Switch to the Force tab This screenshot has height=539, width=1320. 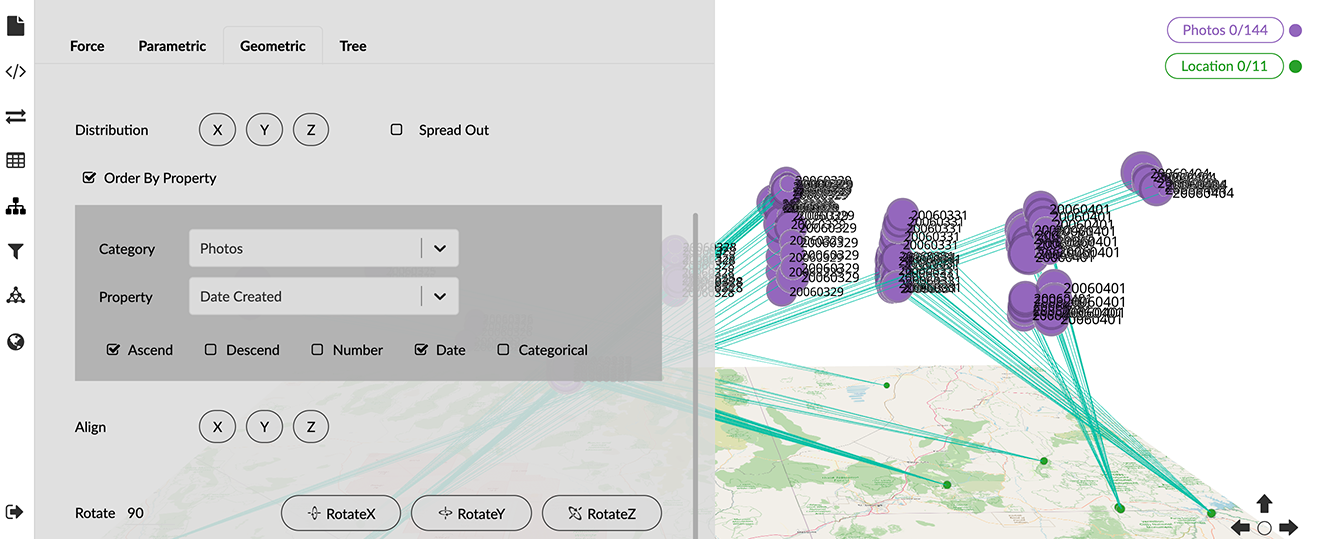click(x=87, y=46)
